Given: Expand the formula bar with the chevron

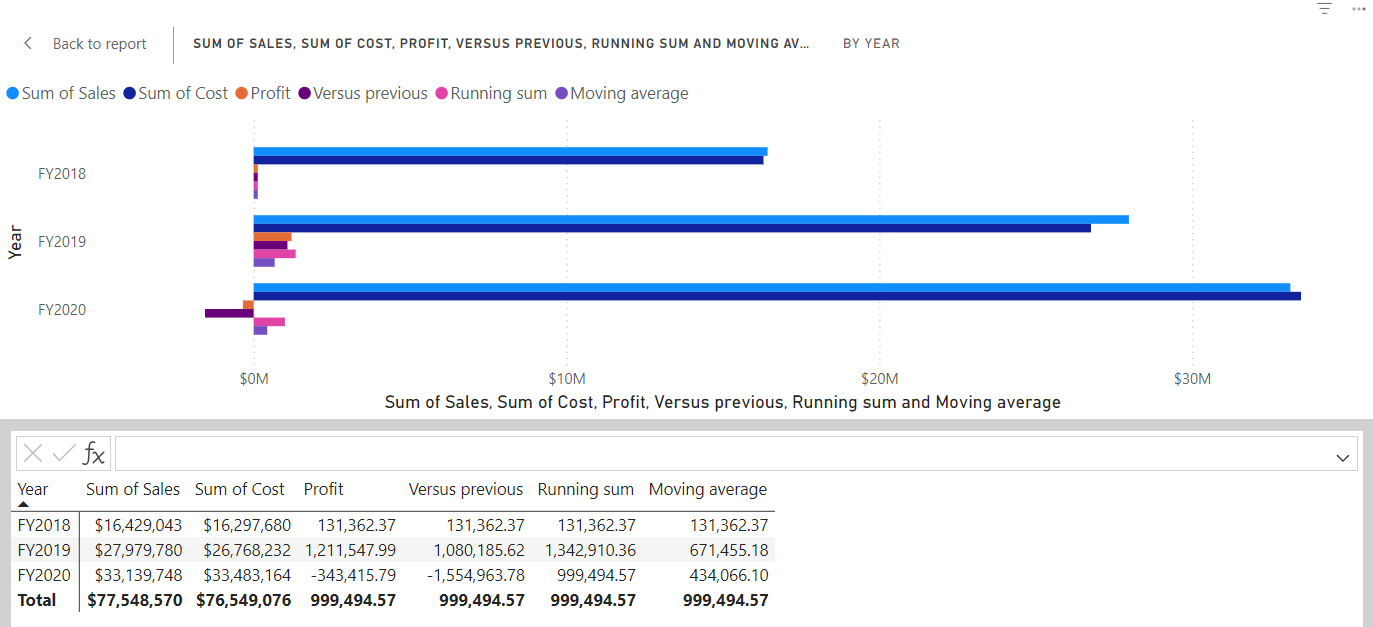Looking at the screenshot, I should 1342,457.
